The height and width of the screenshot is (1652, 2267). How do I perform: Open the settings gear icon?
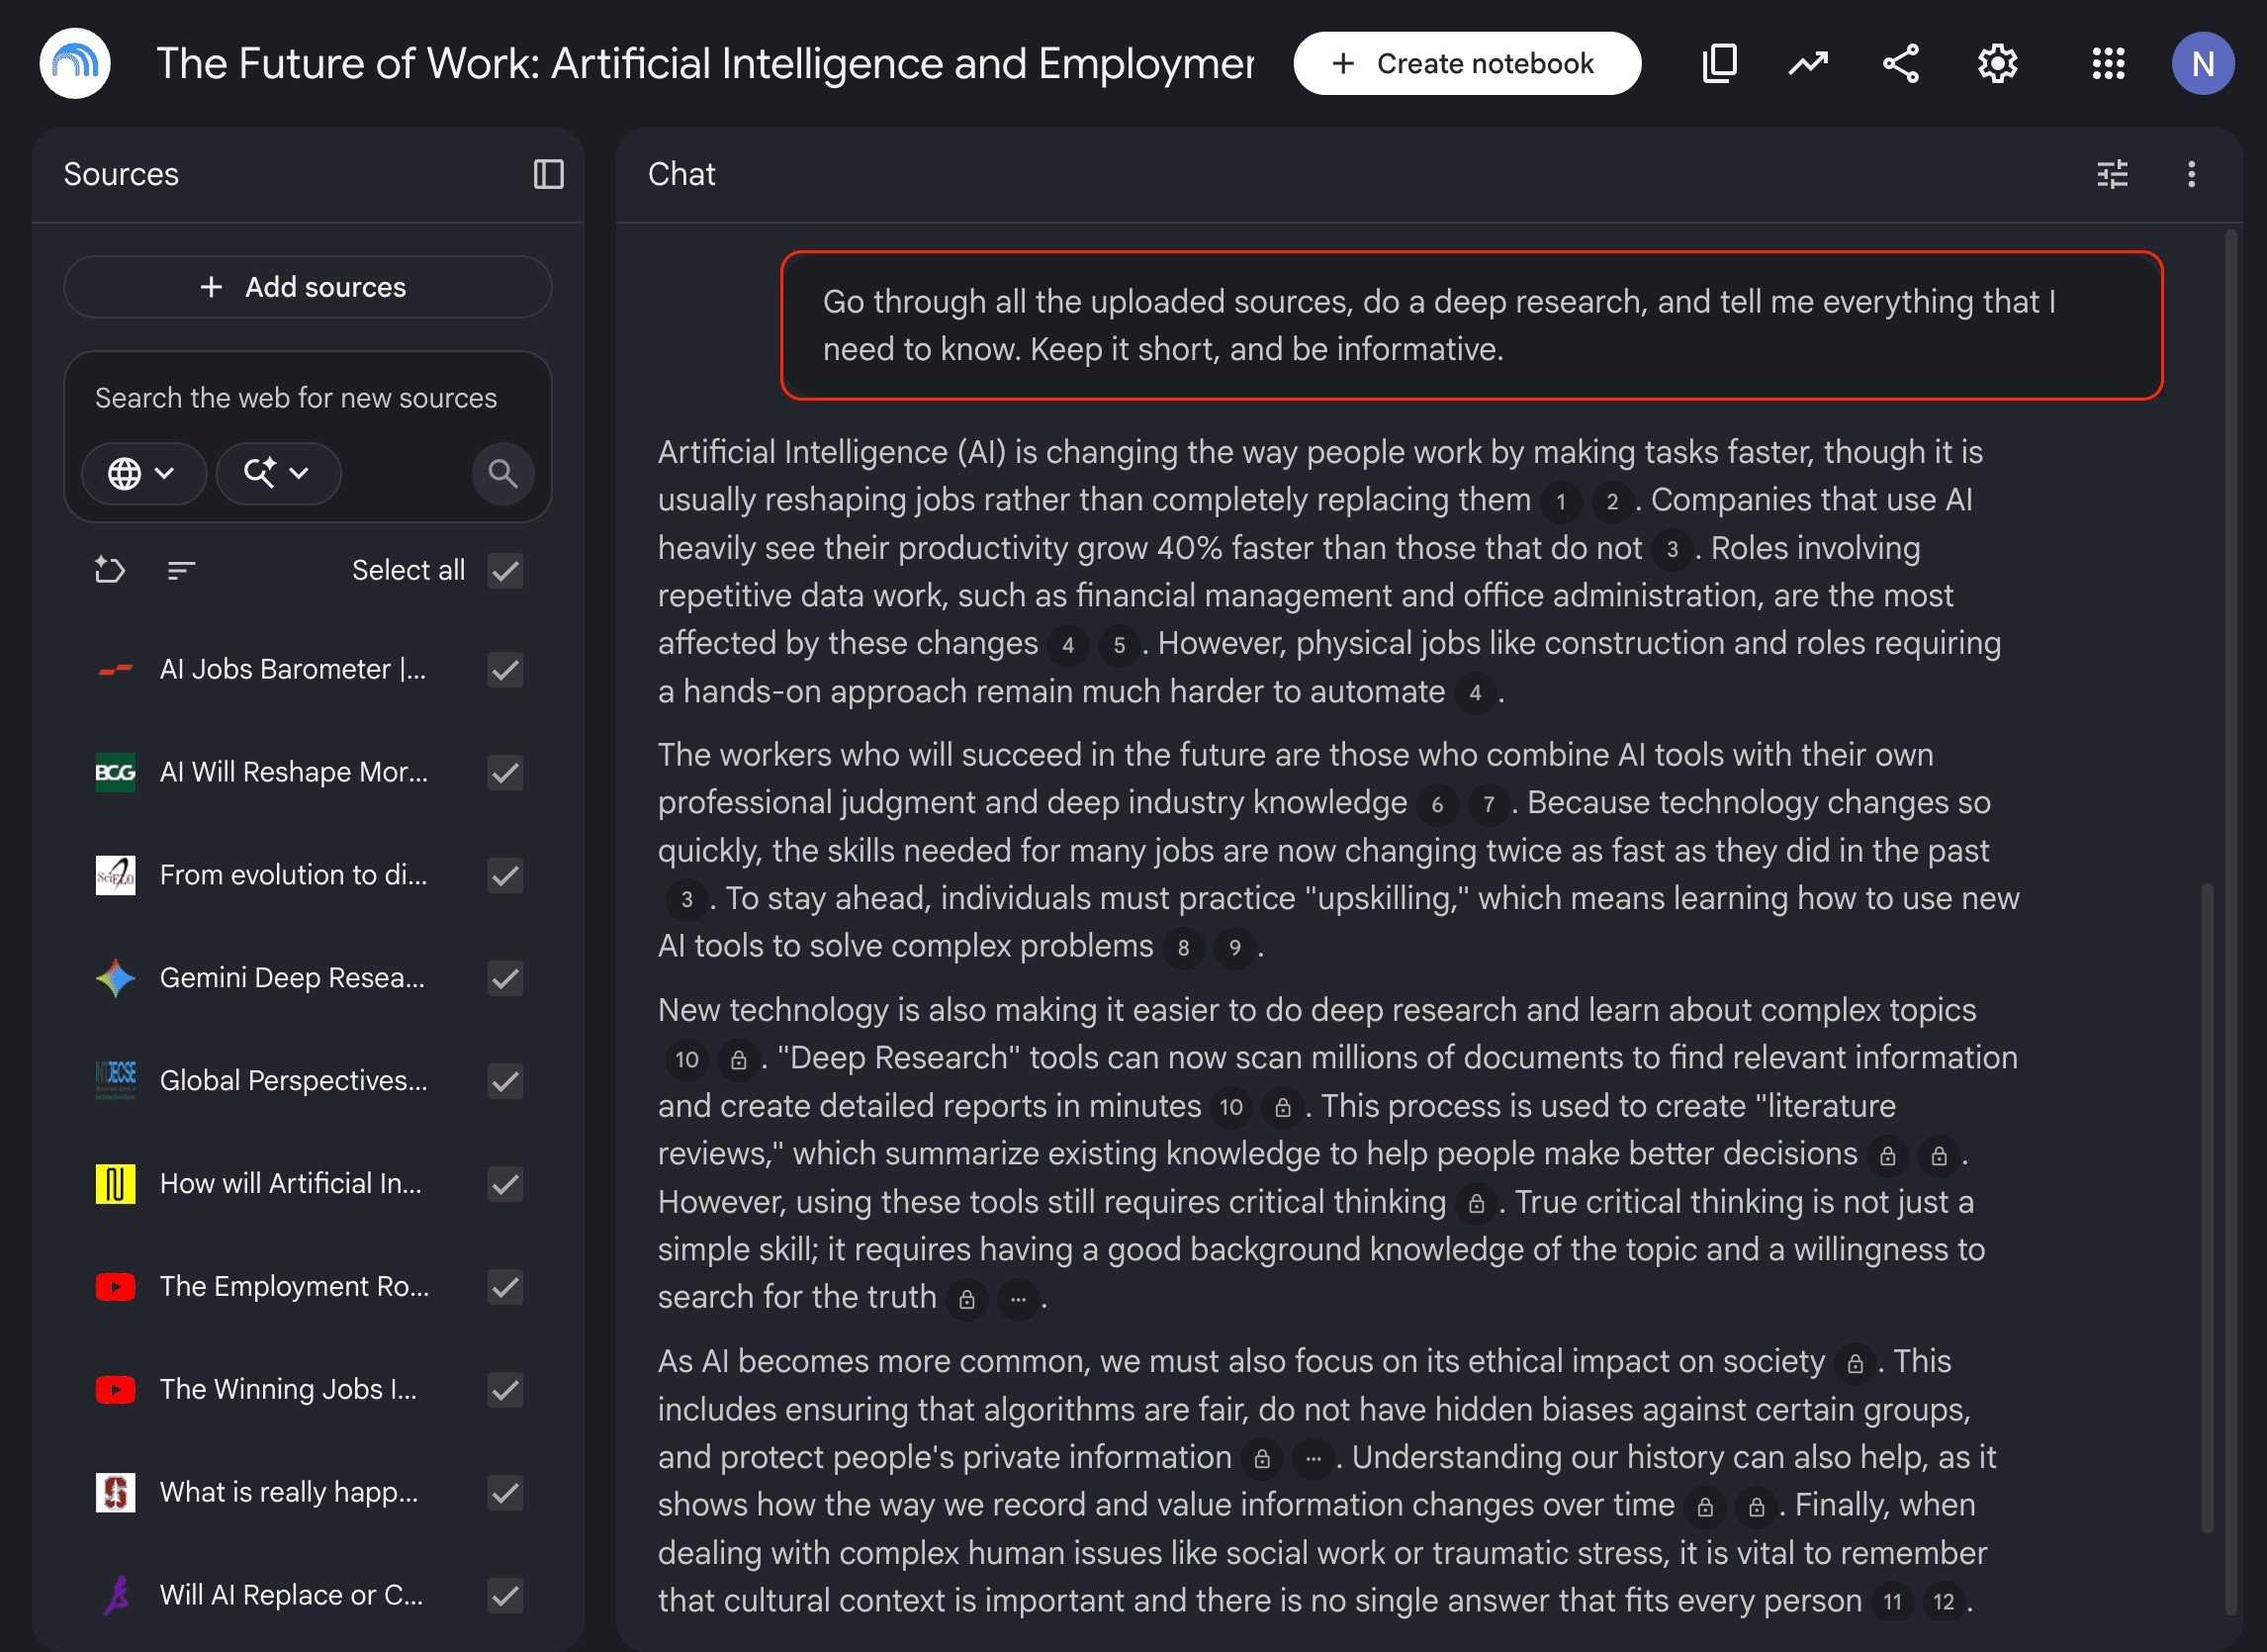click(x=1997, y=63)
